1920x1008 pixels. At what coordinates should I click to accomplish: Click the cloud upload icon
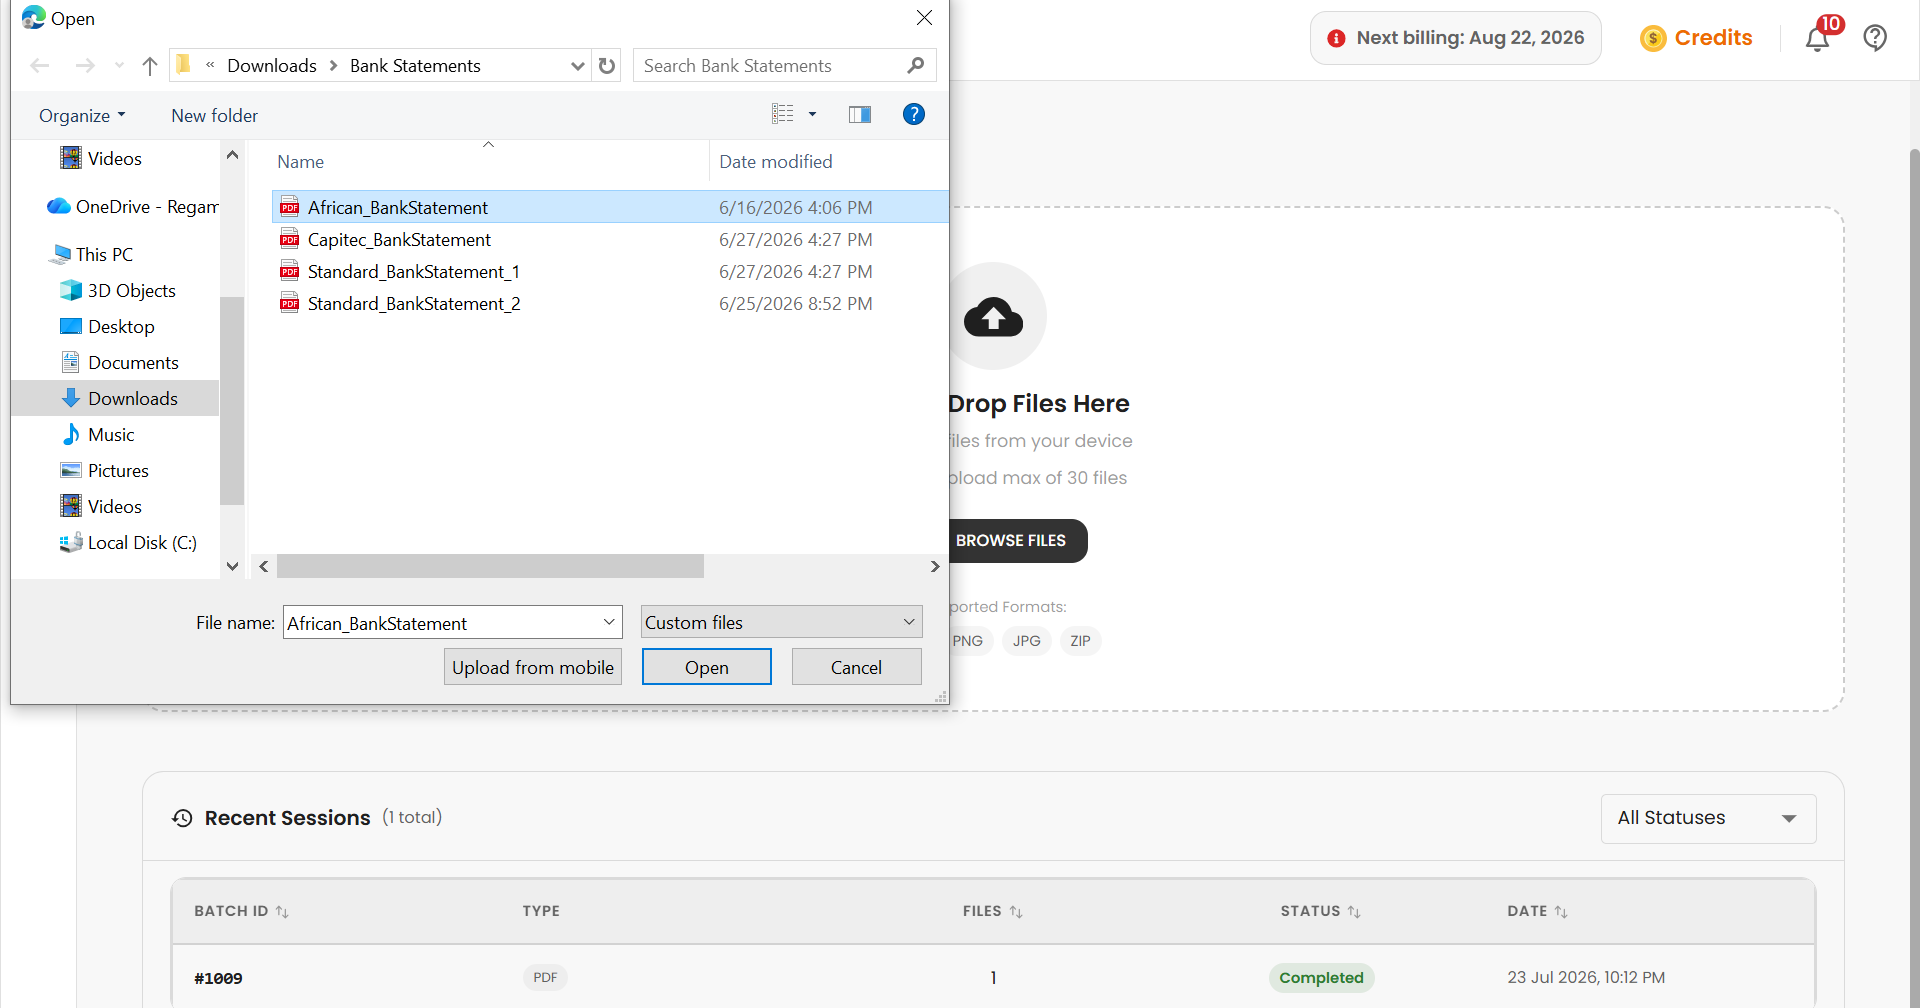click(993, 317)
